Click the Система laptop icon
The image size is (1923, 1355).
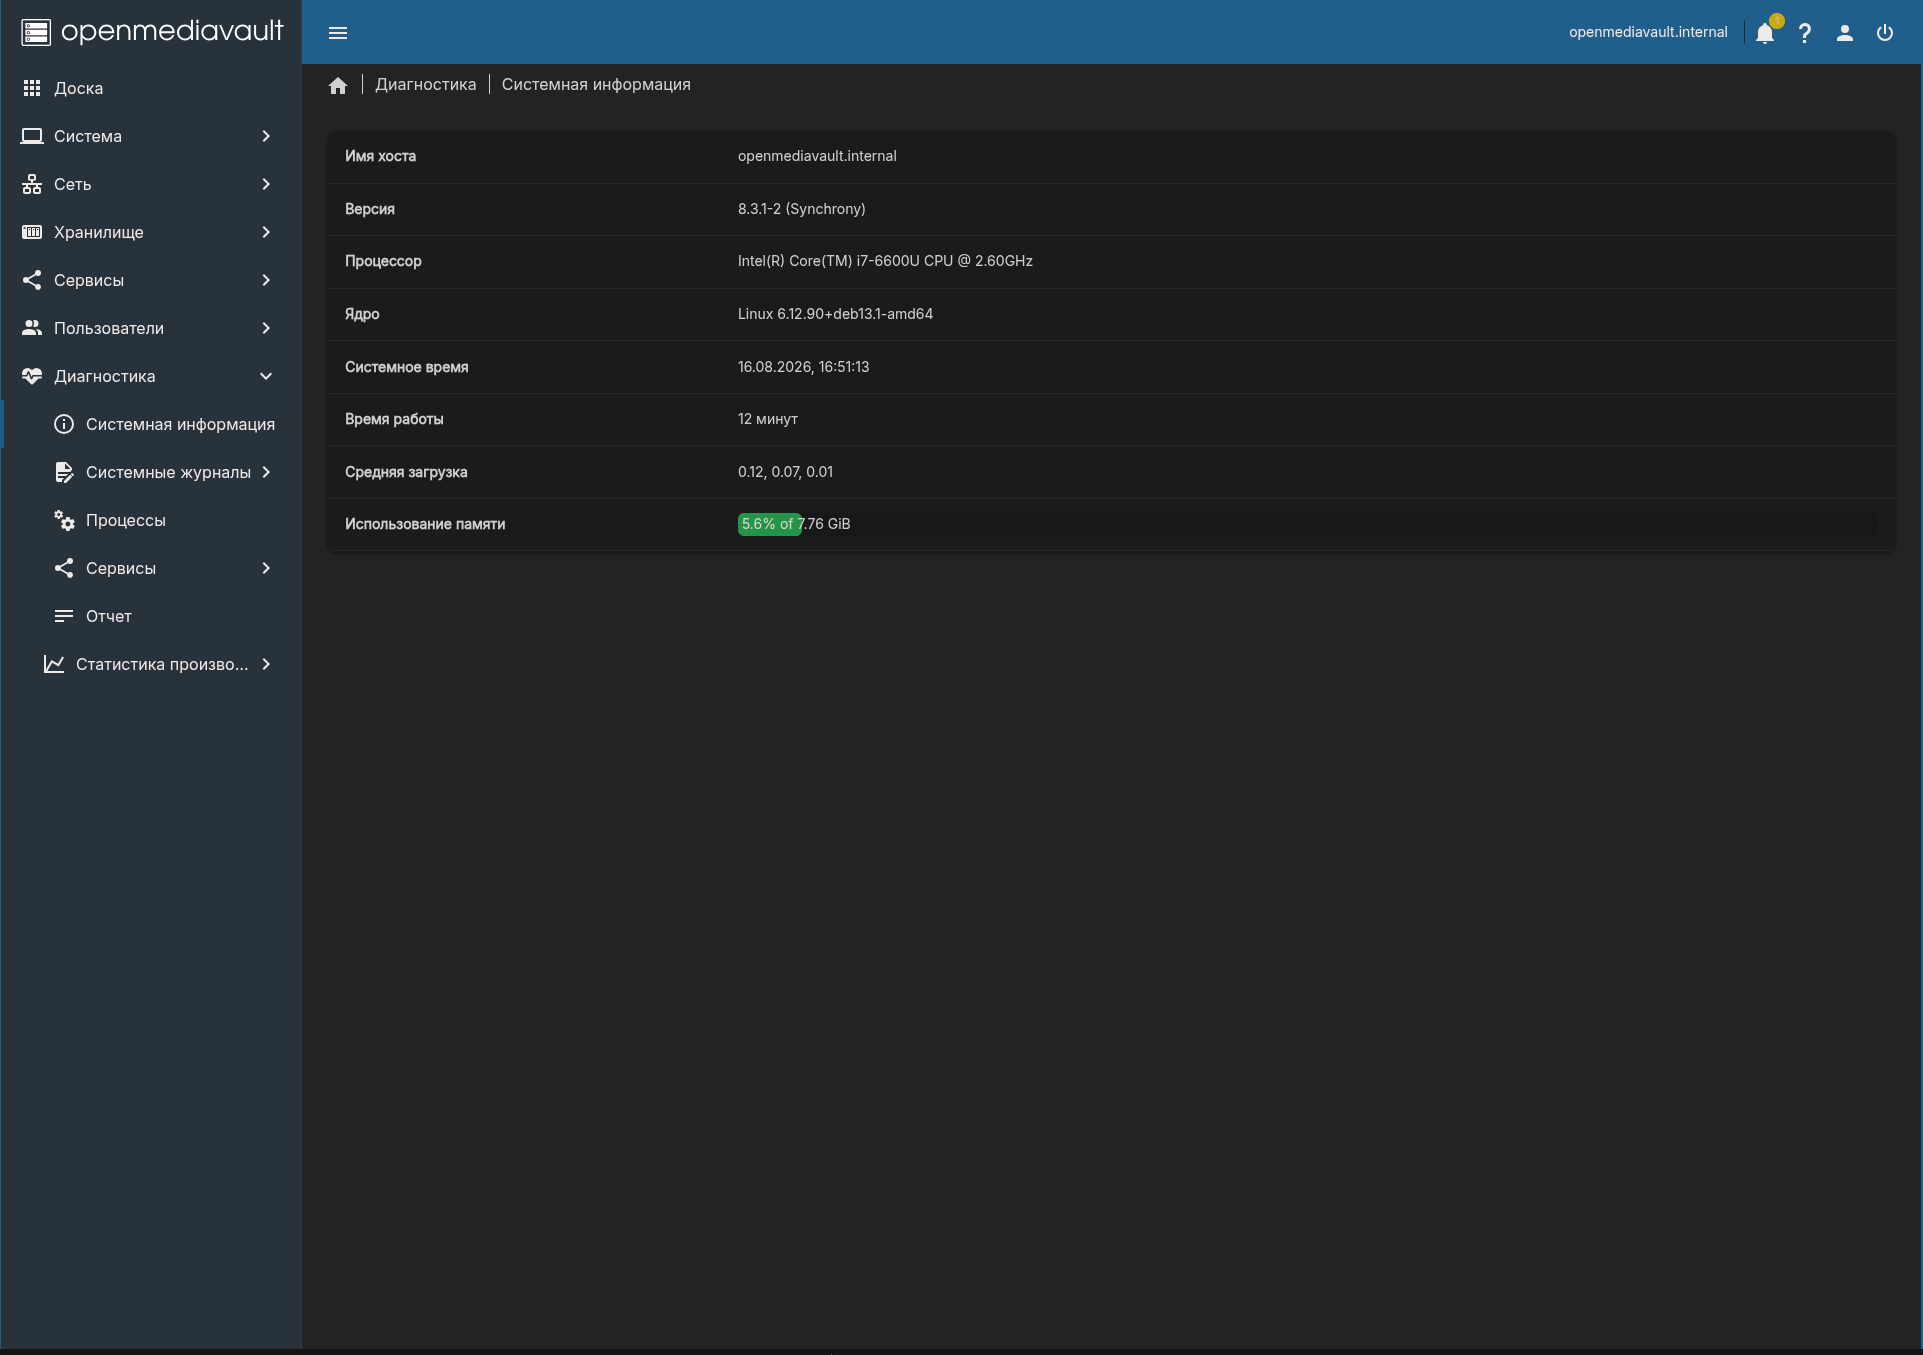pyautogui.click(x=32, y=136)
